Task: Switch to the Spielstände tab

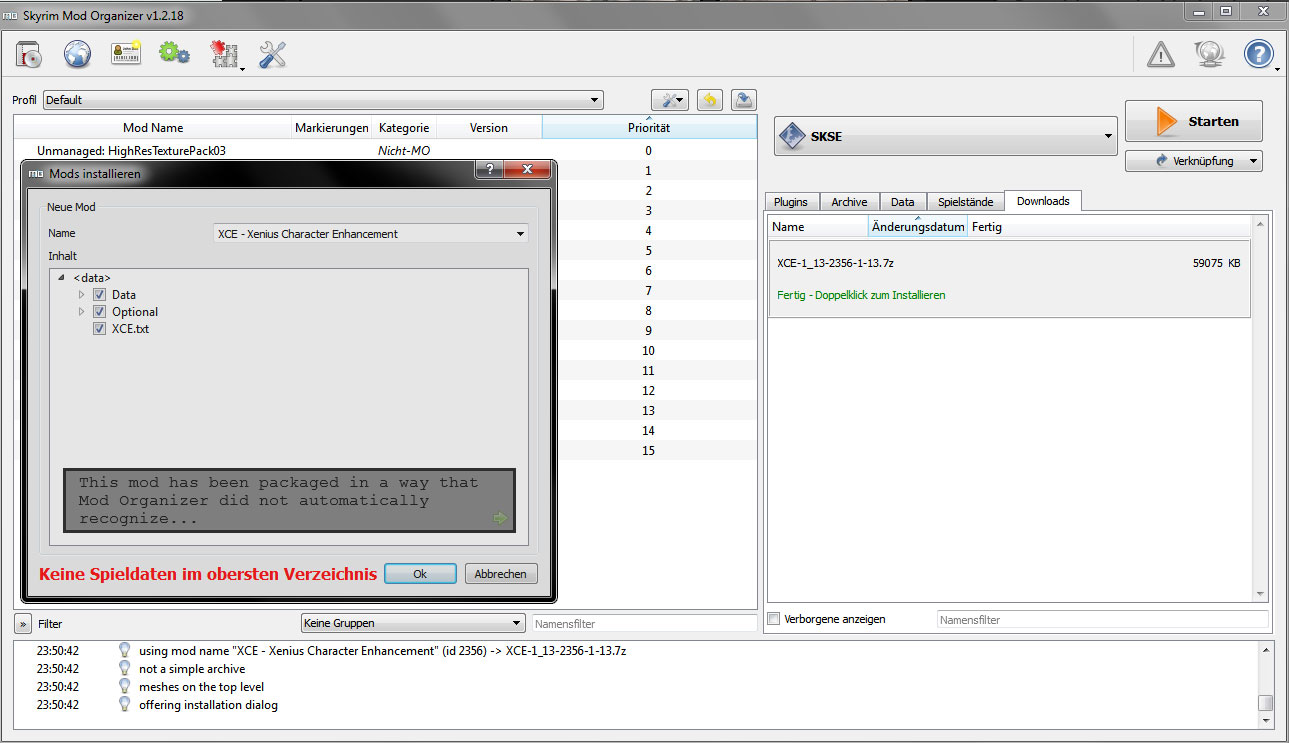Action: tap(965, 202)
